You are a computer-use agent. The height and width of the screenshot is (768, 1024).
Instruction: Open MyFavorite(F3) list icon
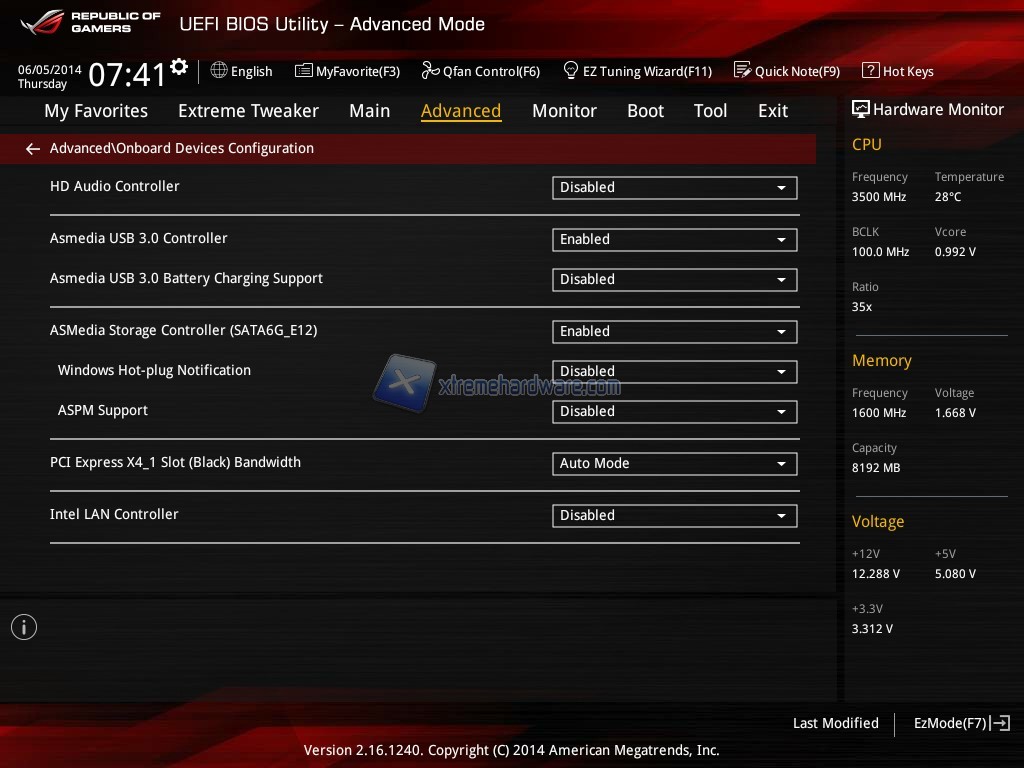pos(304,71)
